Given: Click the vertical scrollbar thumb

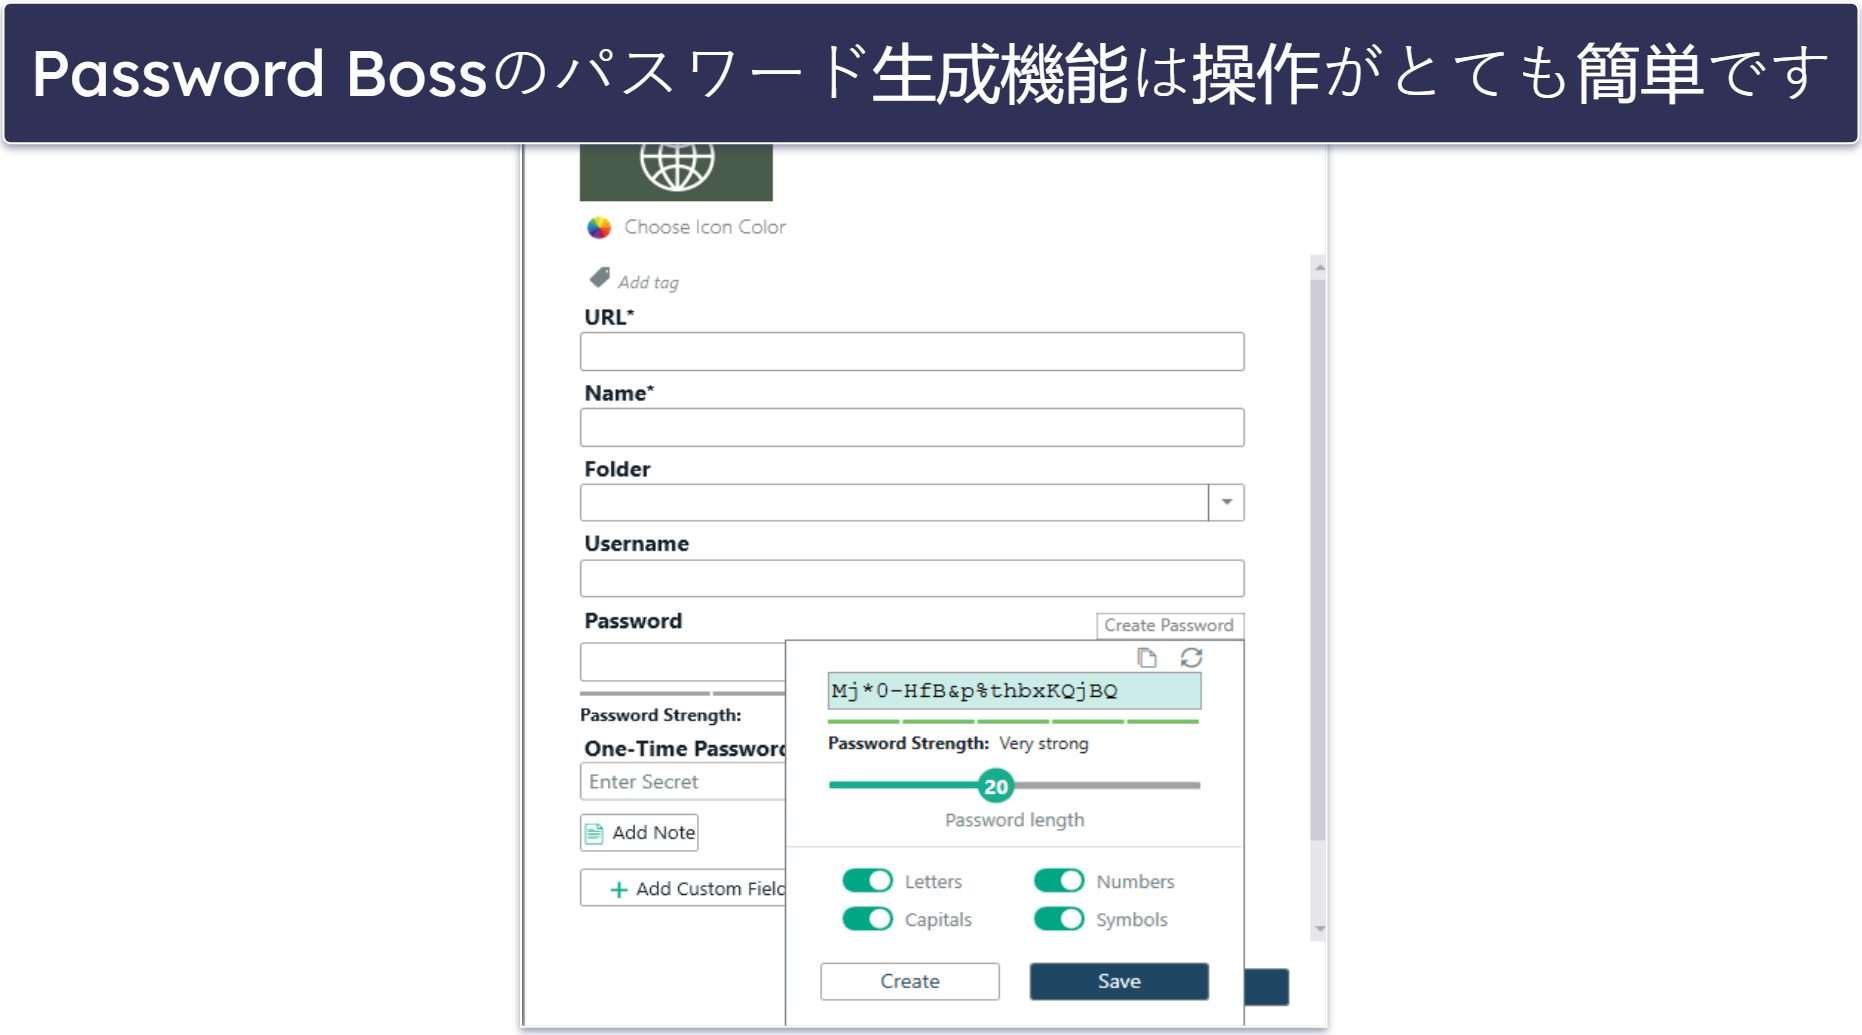Looking at the screenshot, I should [x=1319, y=560].
